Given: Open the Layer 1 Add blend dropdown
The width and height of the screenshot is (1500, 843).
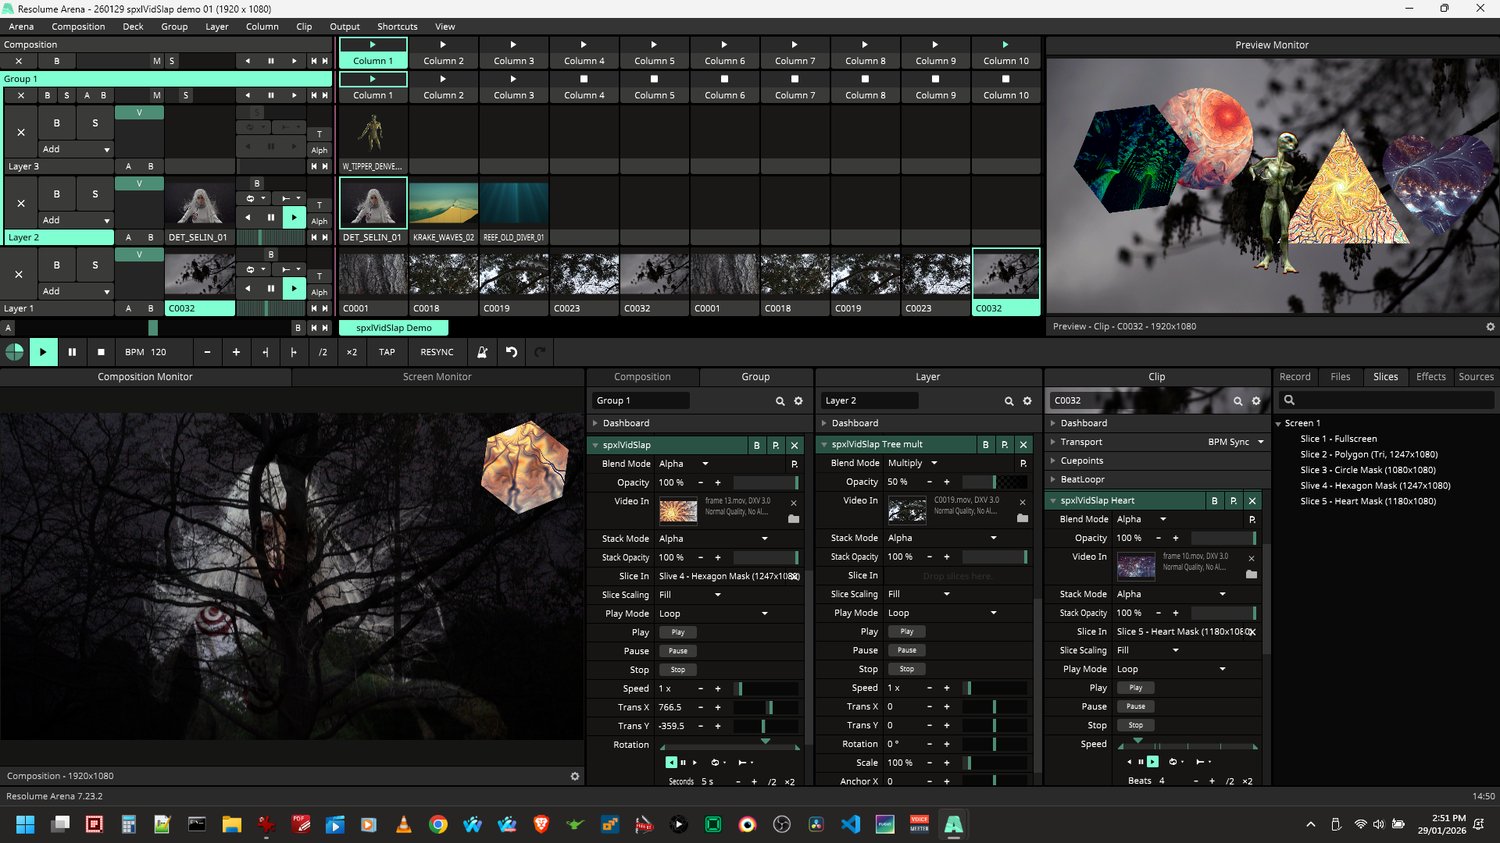Looking at the screenshot, I should coord(76,291).
